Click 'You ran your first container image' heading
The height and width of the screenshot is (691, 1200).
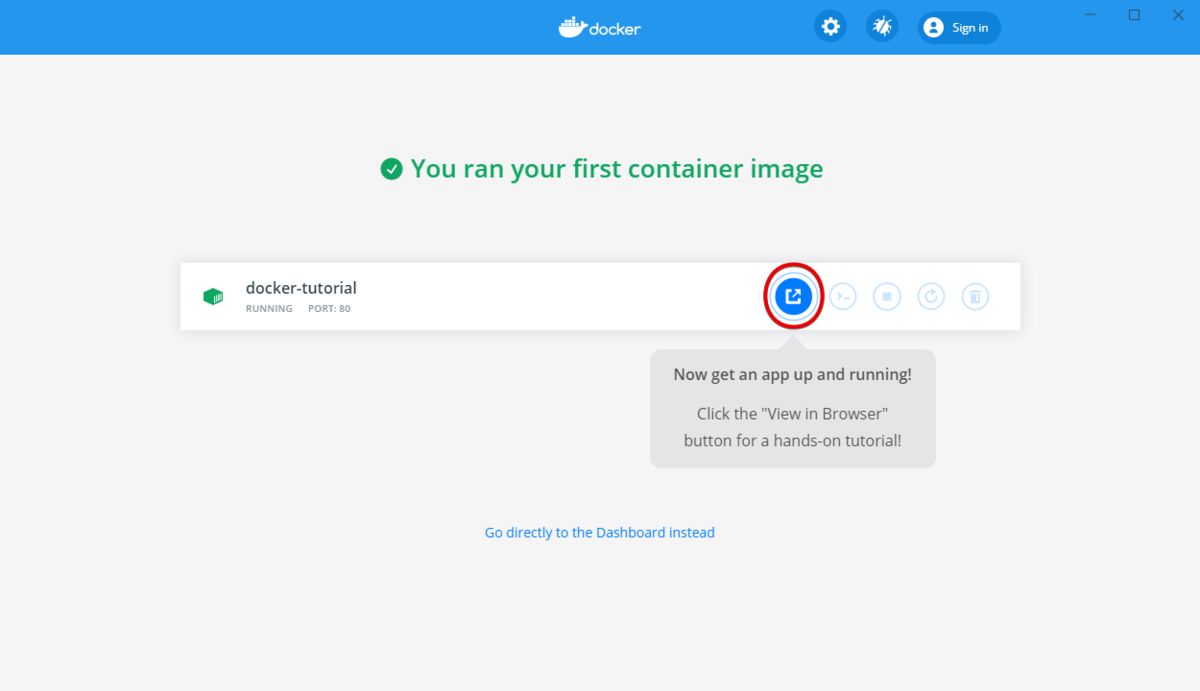(x=617, y=169)
